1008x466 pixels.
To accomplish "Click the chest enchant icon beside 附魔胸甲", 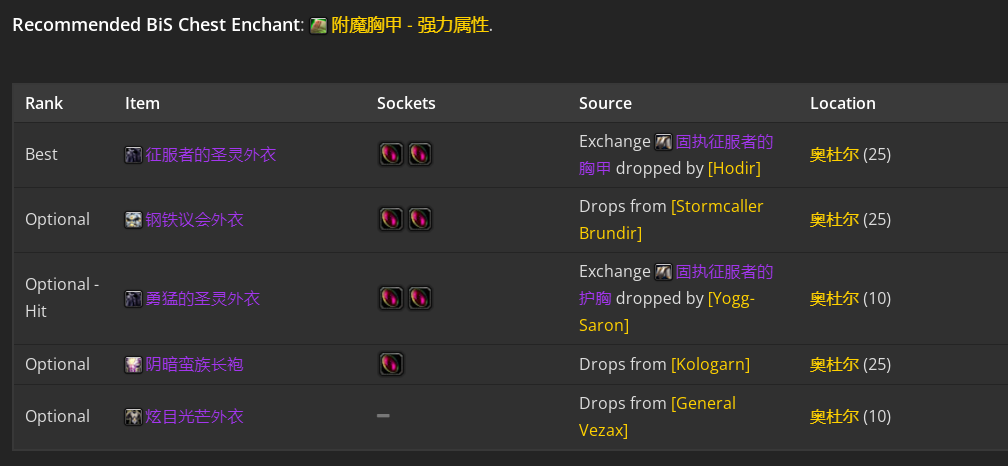I will [318, 26].
